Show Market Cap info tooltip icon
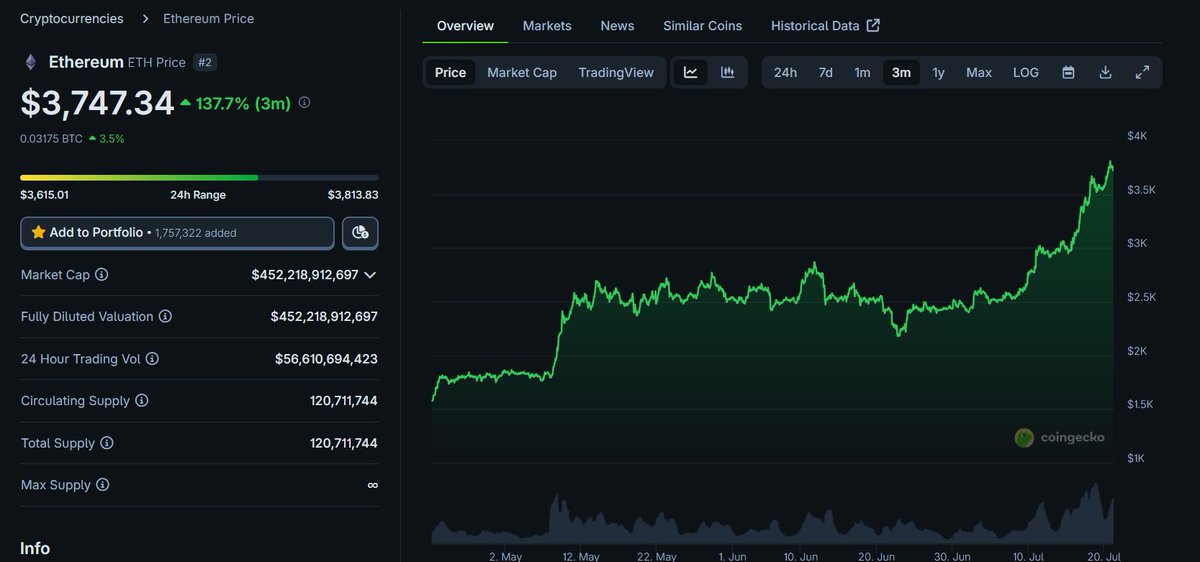 [x=101, y=274]
